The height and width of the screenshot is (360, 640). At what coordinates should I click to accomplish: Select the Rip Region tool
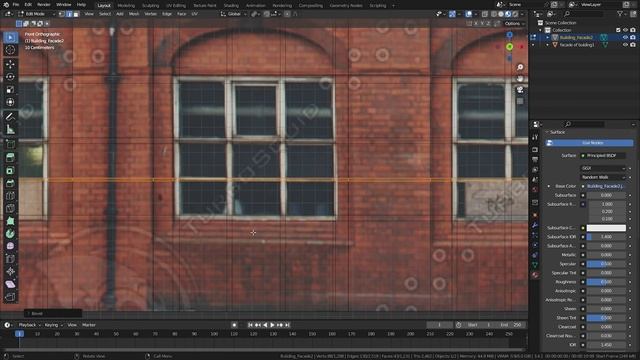[x=10, y=297]
